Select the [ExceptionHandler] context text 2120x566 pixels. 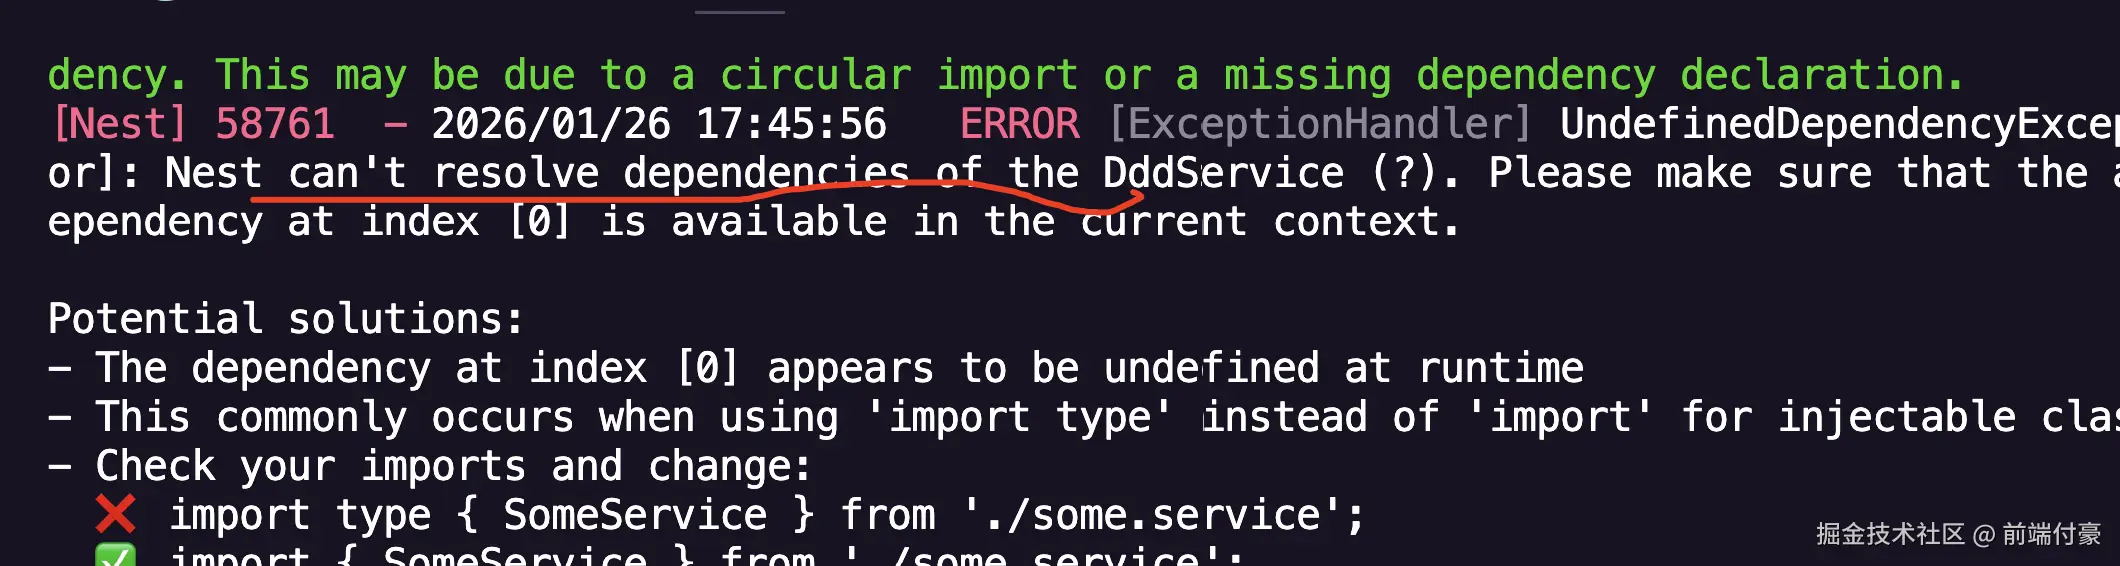pyautogui.click(x=1320, y=124)
